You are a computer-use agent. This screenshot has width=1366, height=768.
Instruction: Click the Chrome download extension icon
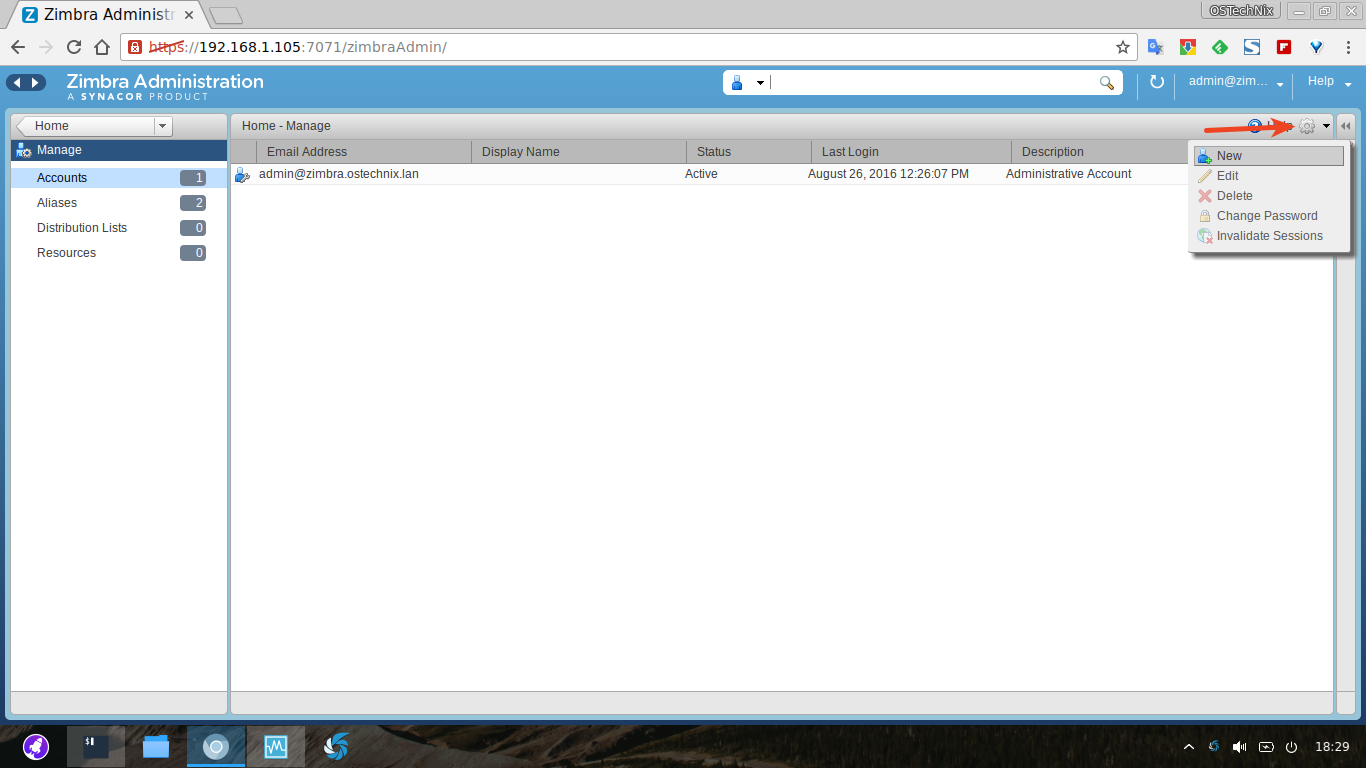coord(1187,47)
